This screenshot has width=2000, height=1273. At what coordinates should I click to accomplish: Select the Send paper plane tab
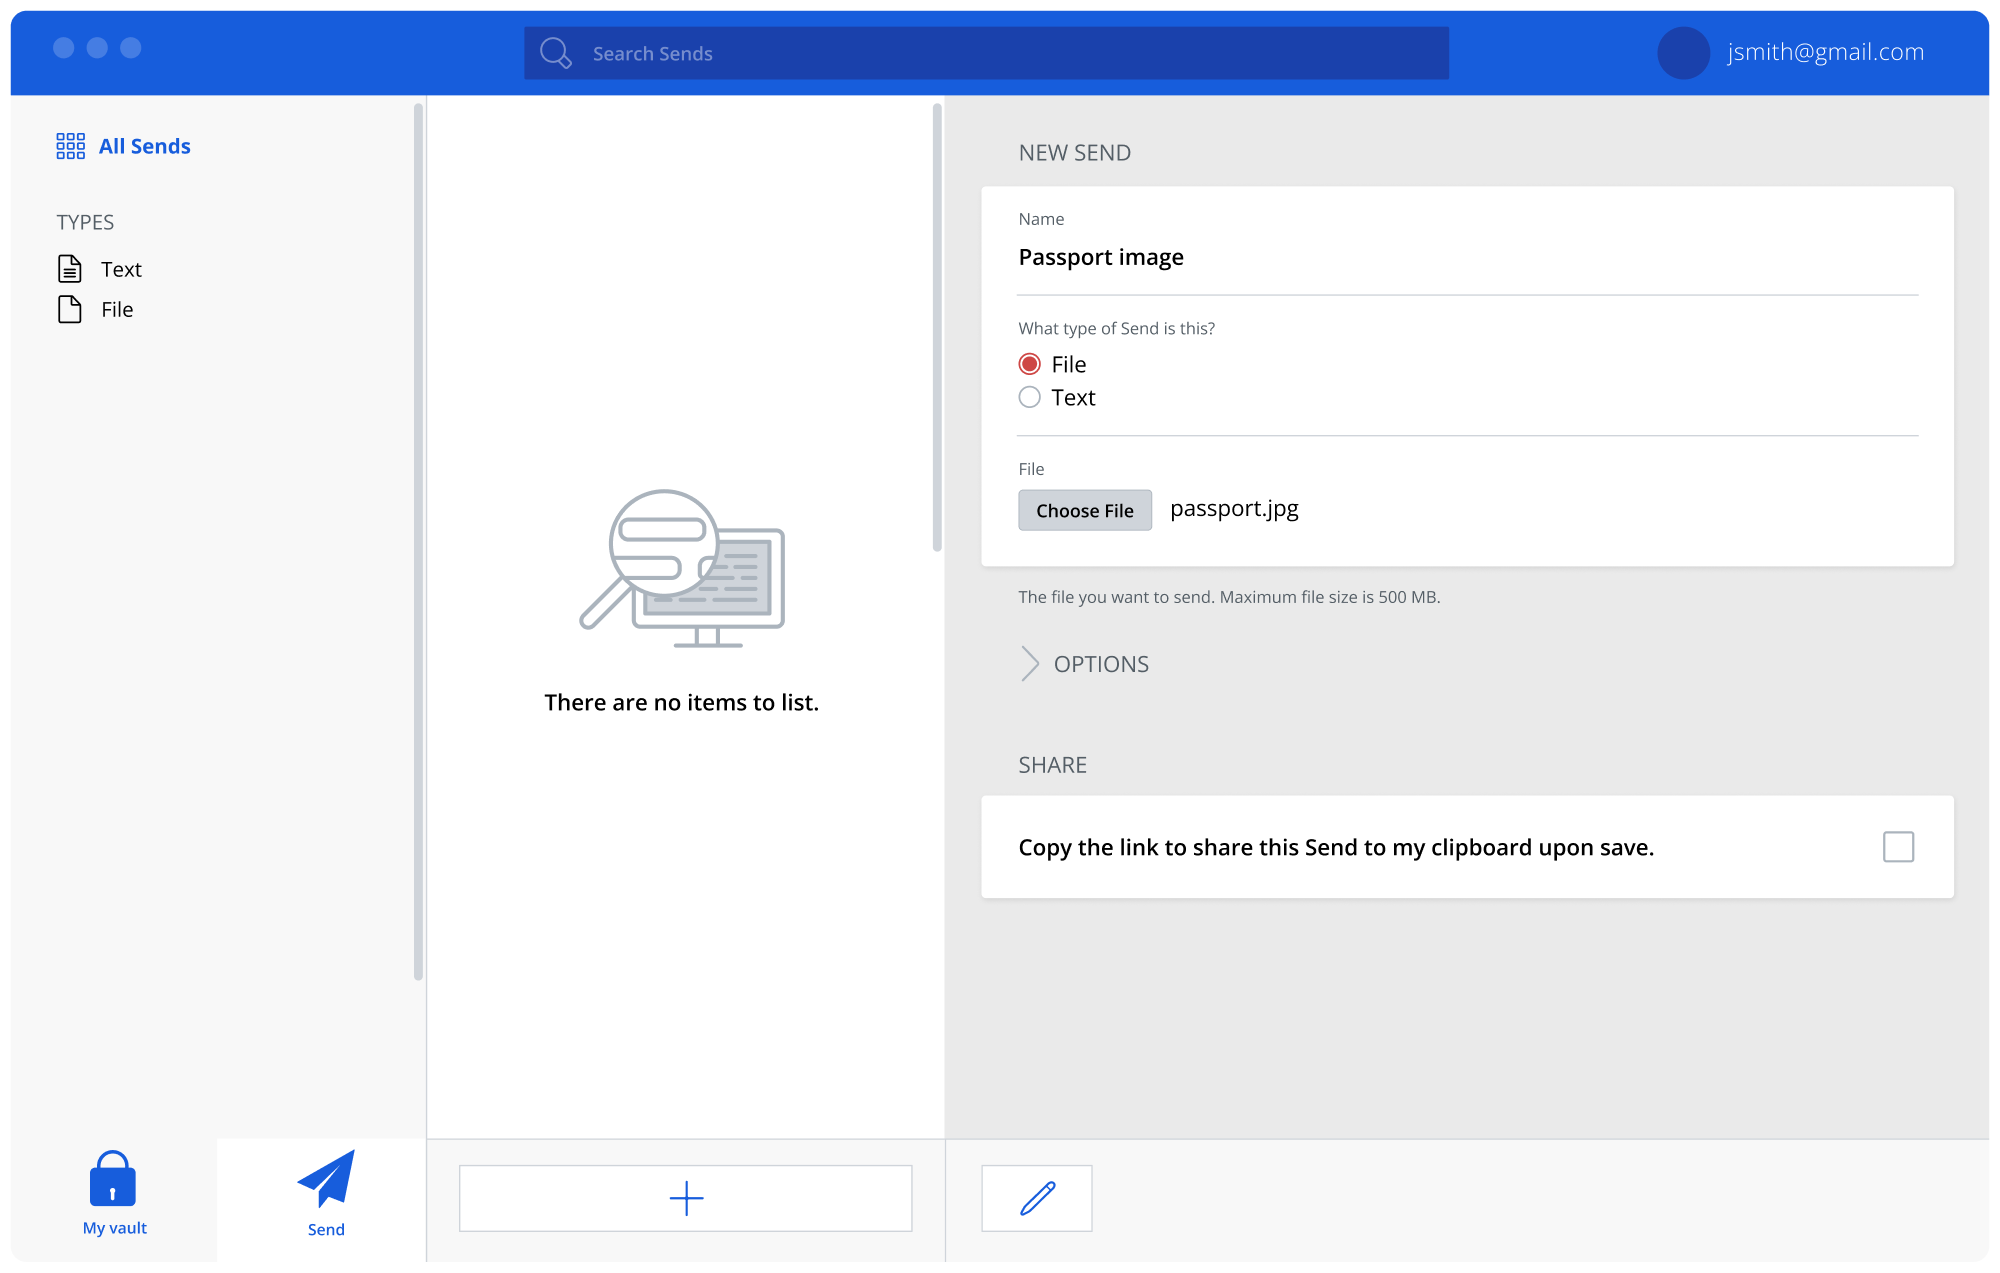[x=326, y=1181]
